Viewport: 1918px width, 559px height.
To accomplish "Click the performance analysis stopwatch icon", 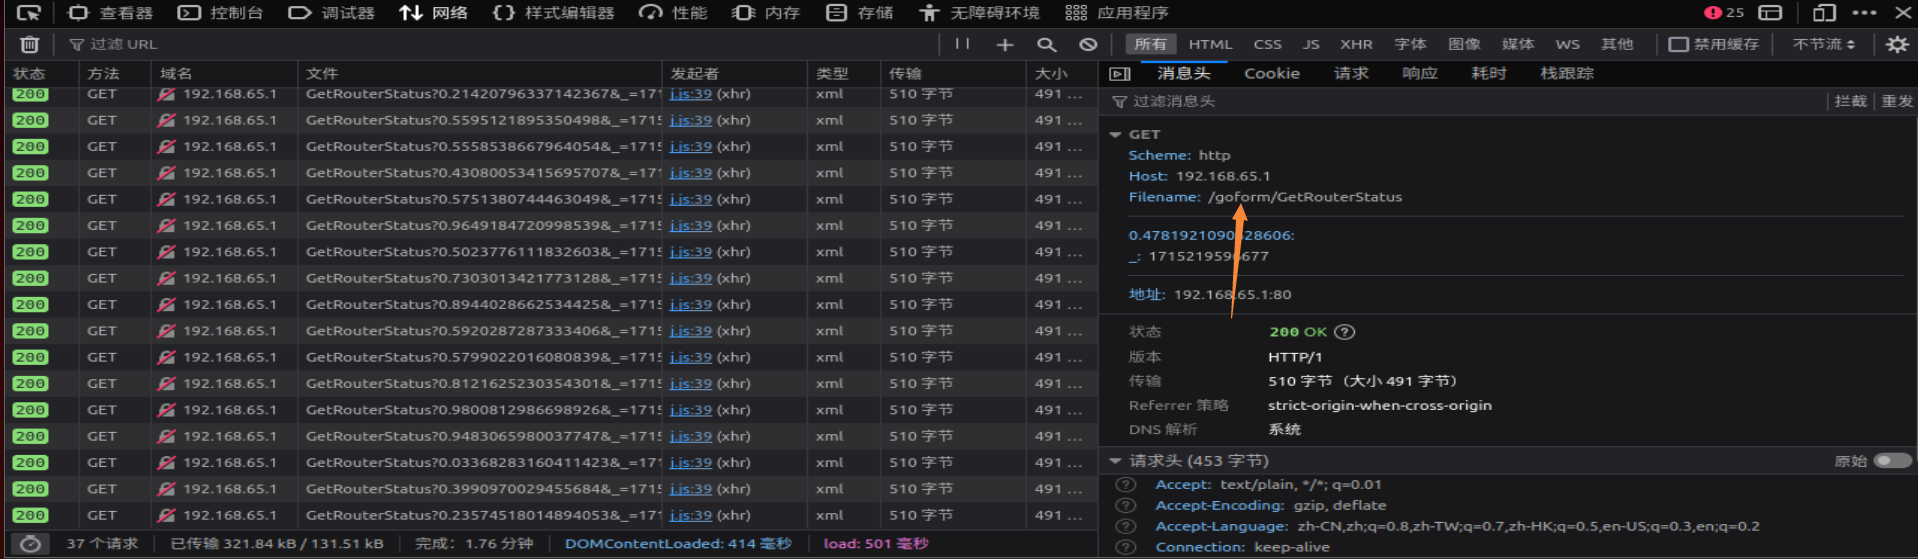I will 31,543.
